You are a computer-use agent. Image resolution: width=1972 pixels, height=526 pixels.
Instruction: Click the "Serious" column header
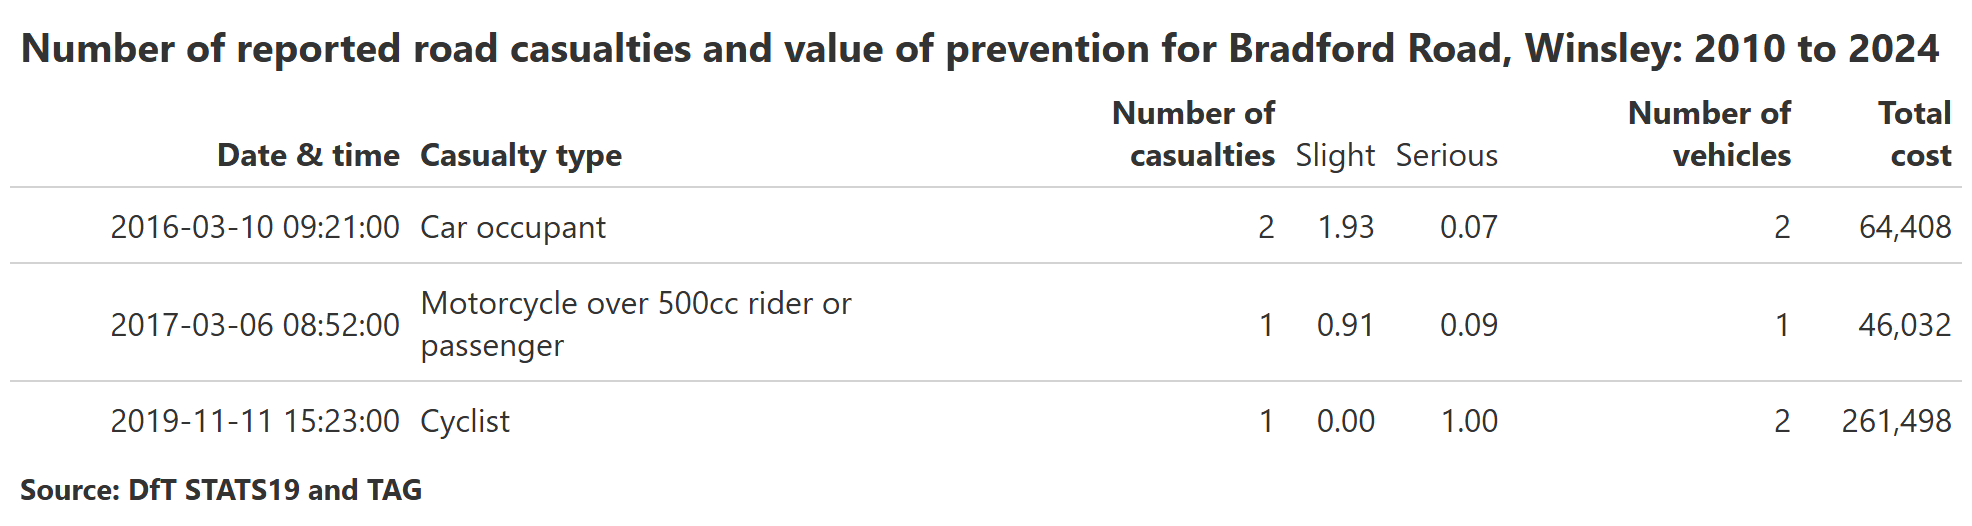[x=1447, y=155]
